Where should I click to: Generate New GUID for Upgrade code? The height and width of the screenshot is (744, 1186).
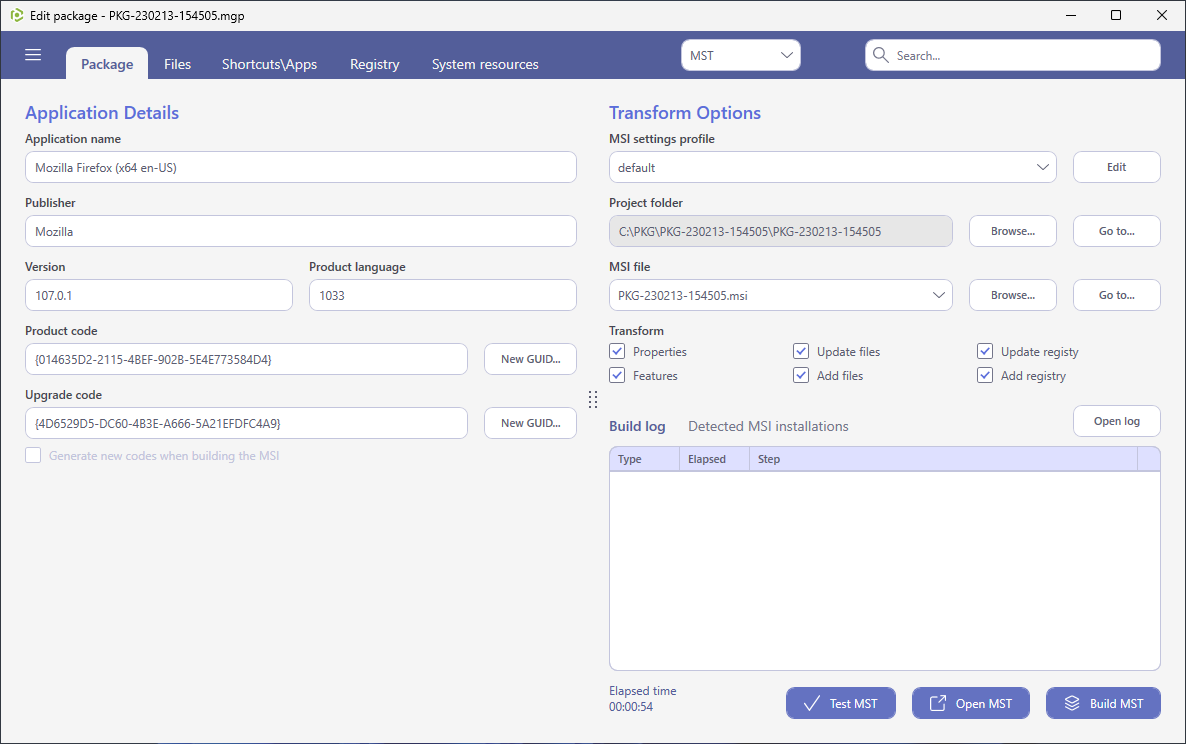[x=530, y=423]
